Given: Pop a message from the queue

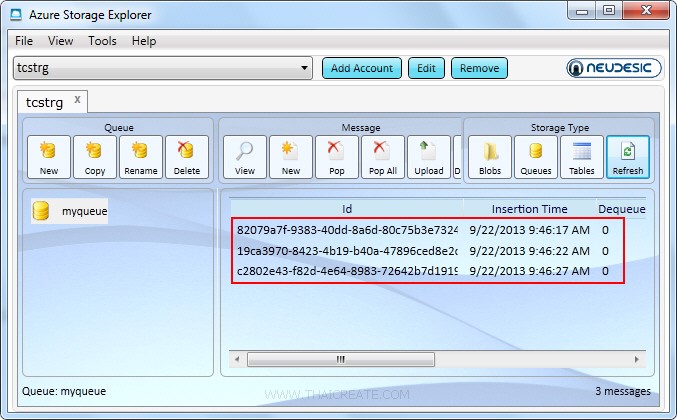Looking at the screenshot, I should pos(337,157).
